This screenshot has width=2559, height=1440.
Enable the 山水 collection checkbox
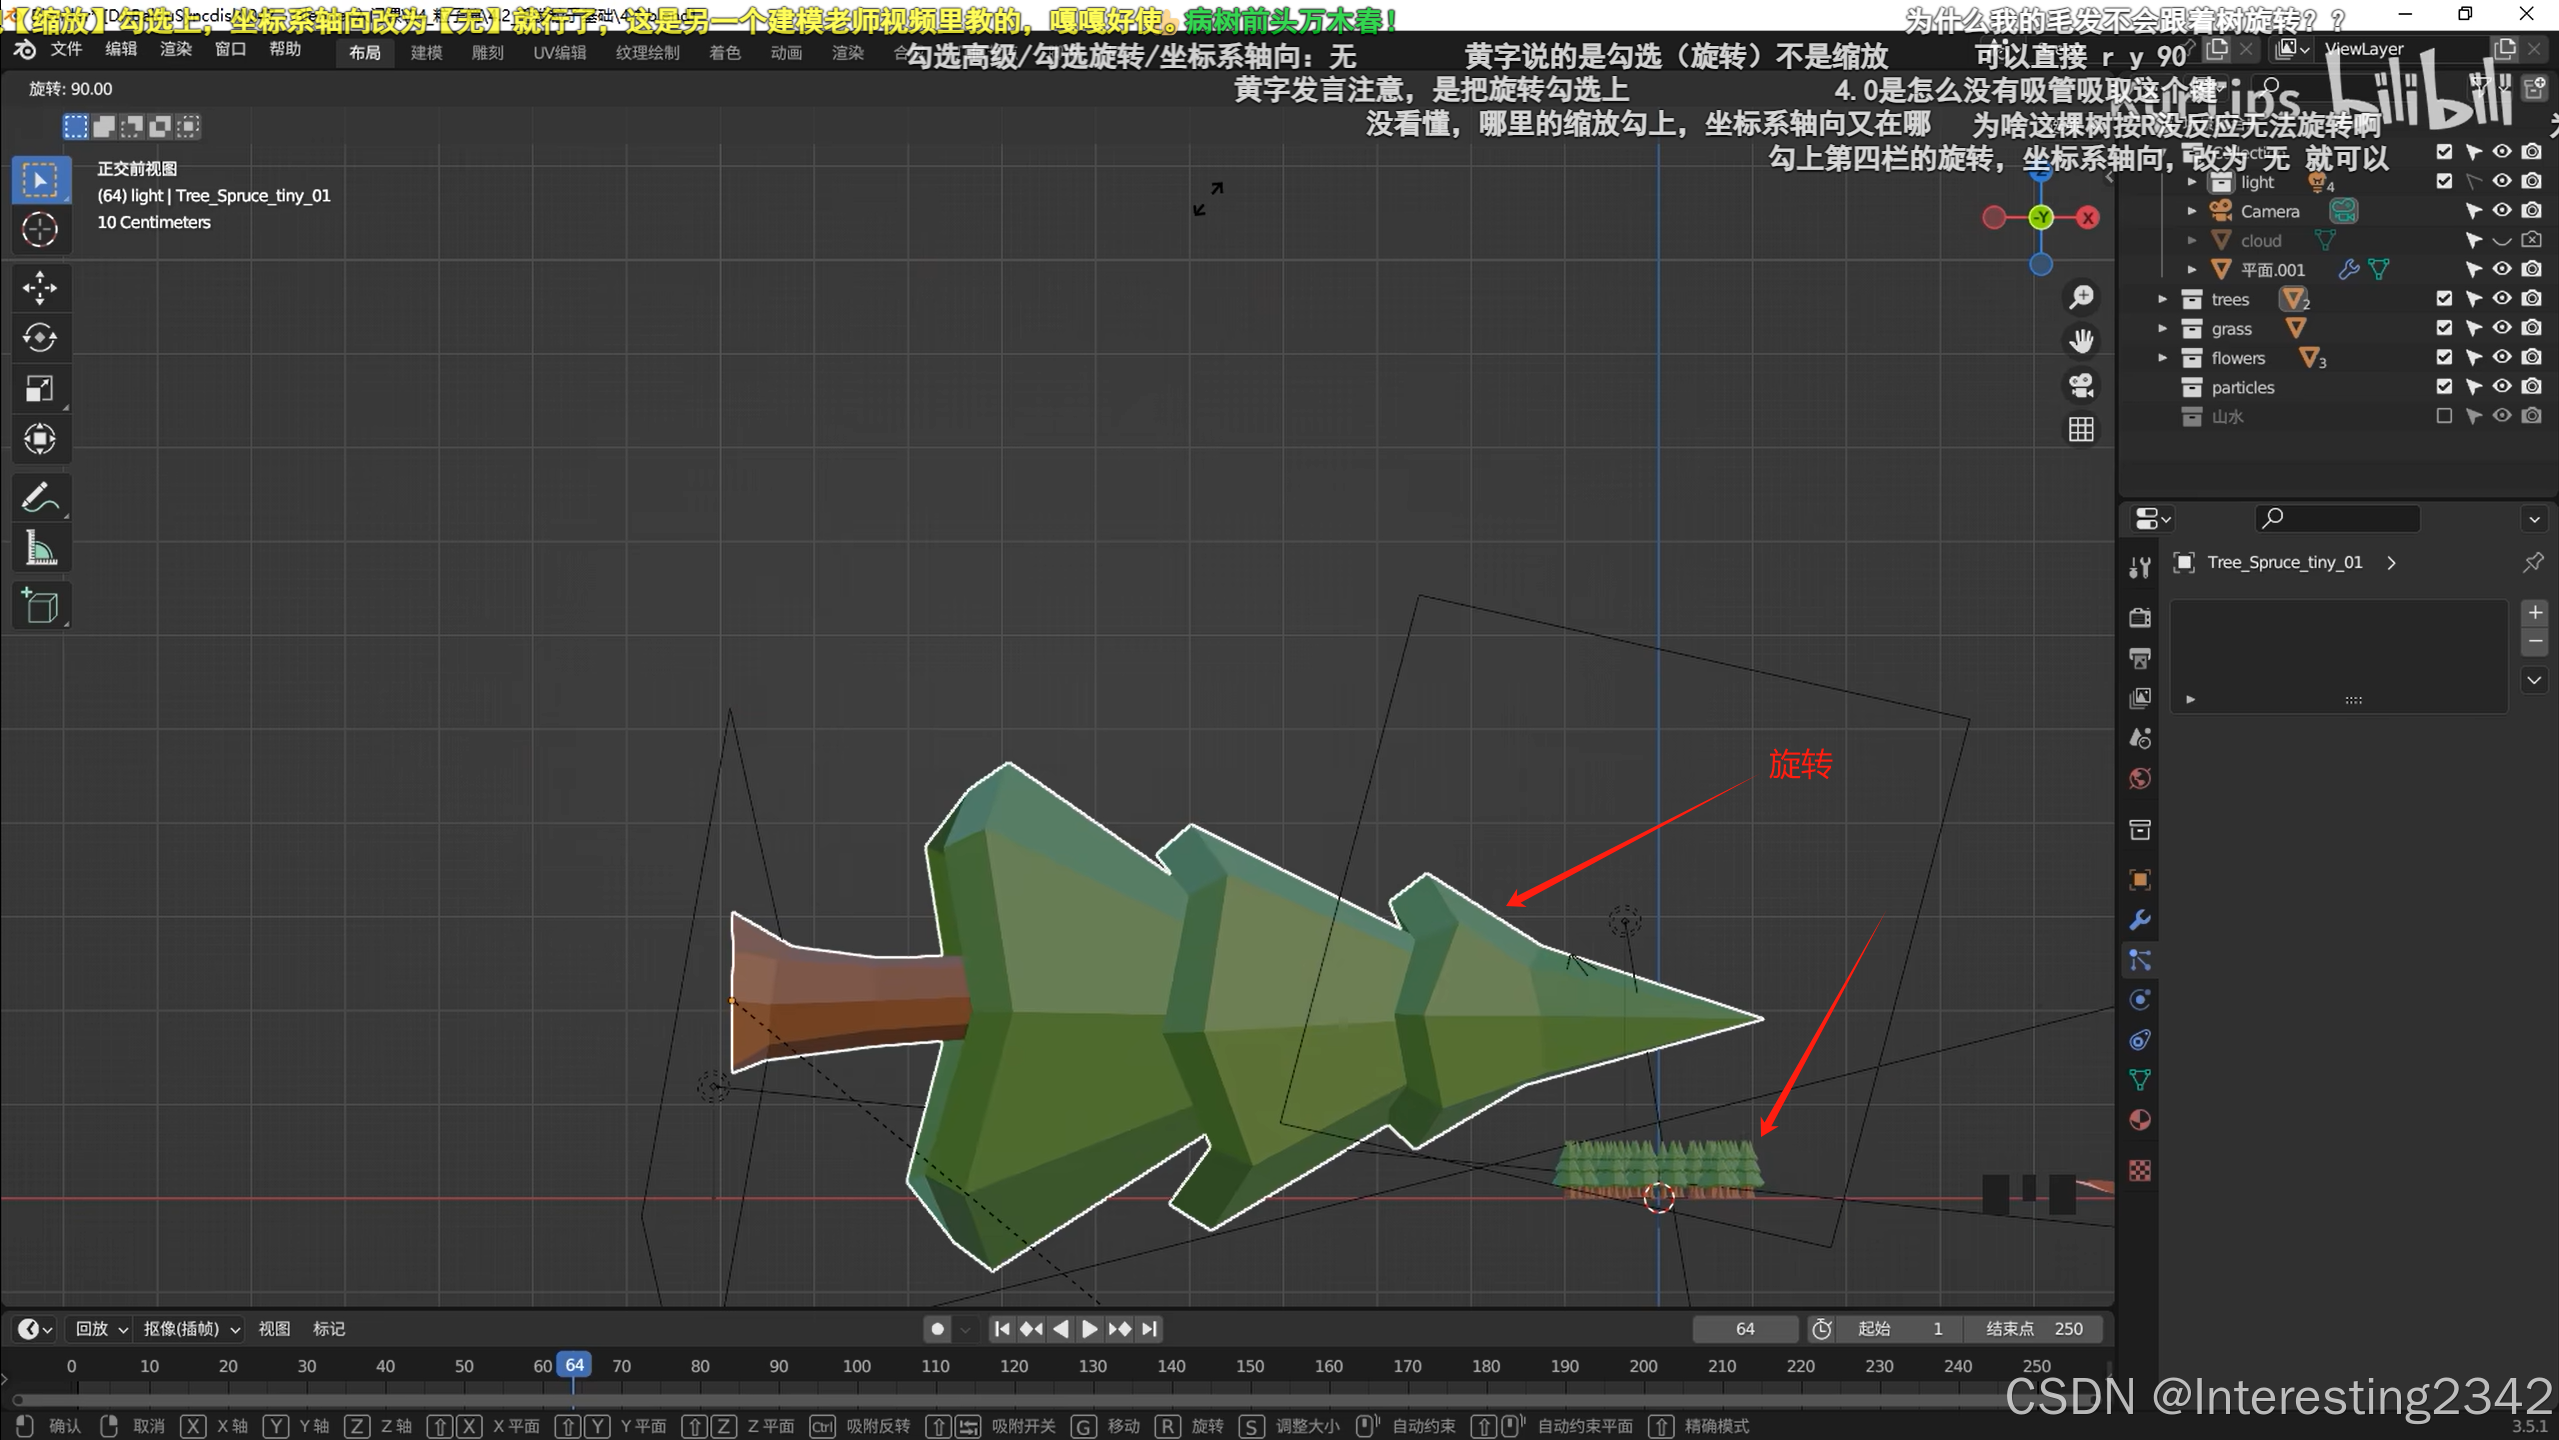tap(2444, 416)
